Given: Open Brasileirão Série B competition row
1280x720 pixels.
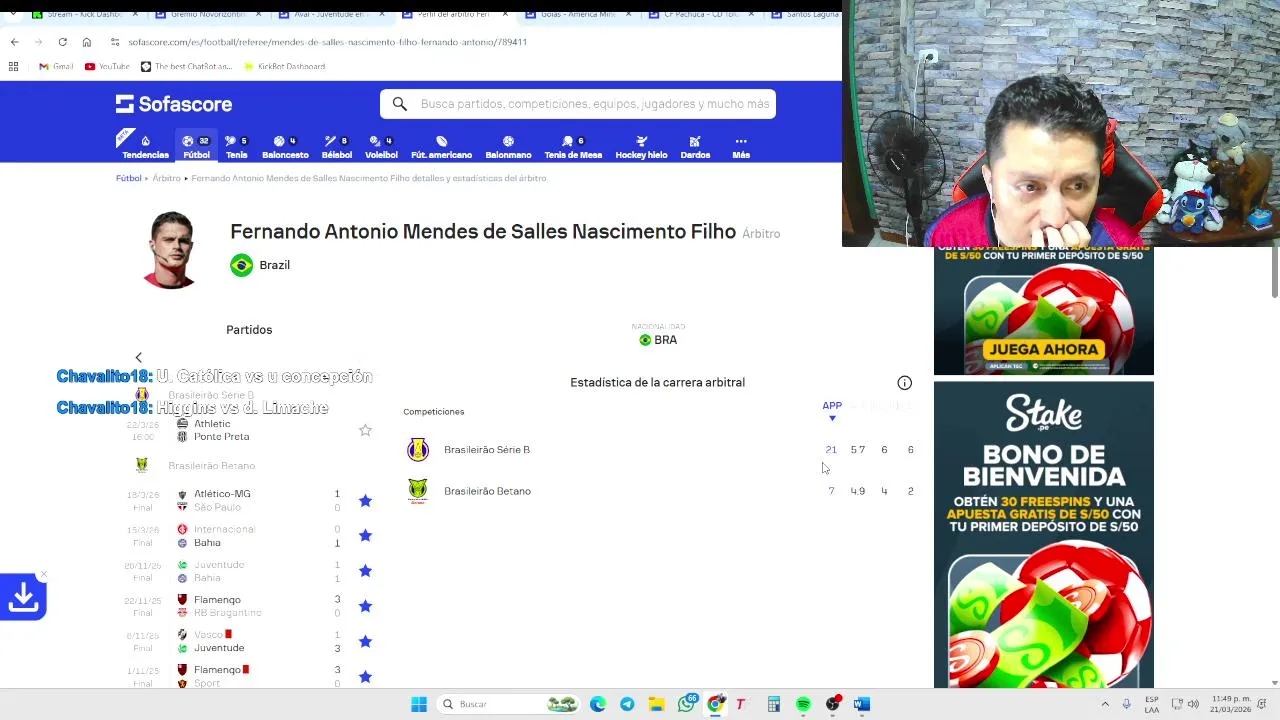Looking at the screenshot, I should [660, 450].
